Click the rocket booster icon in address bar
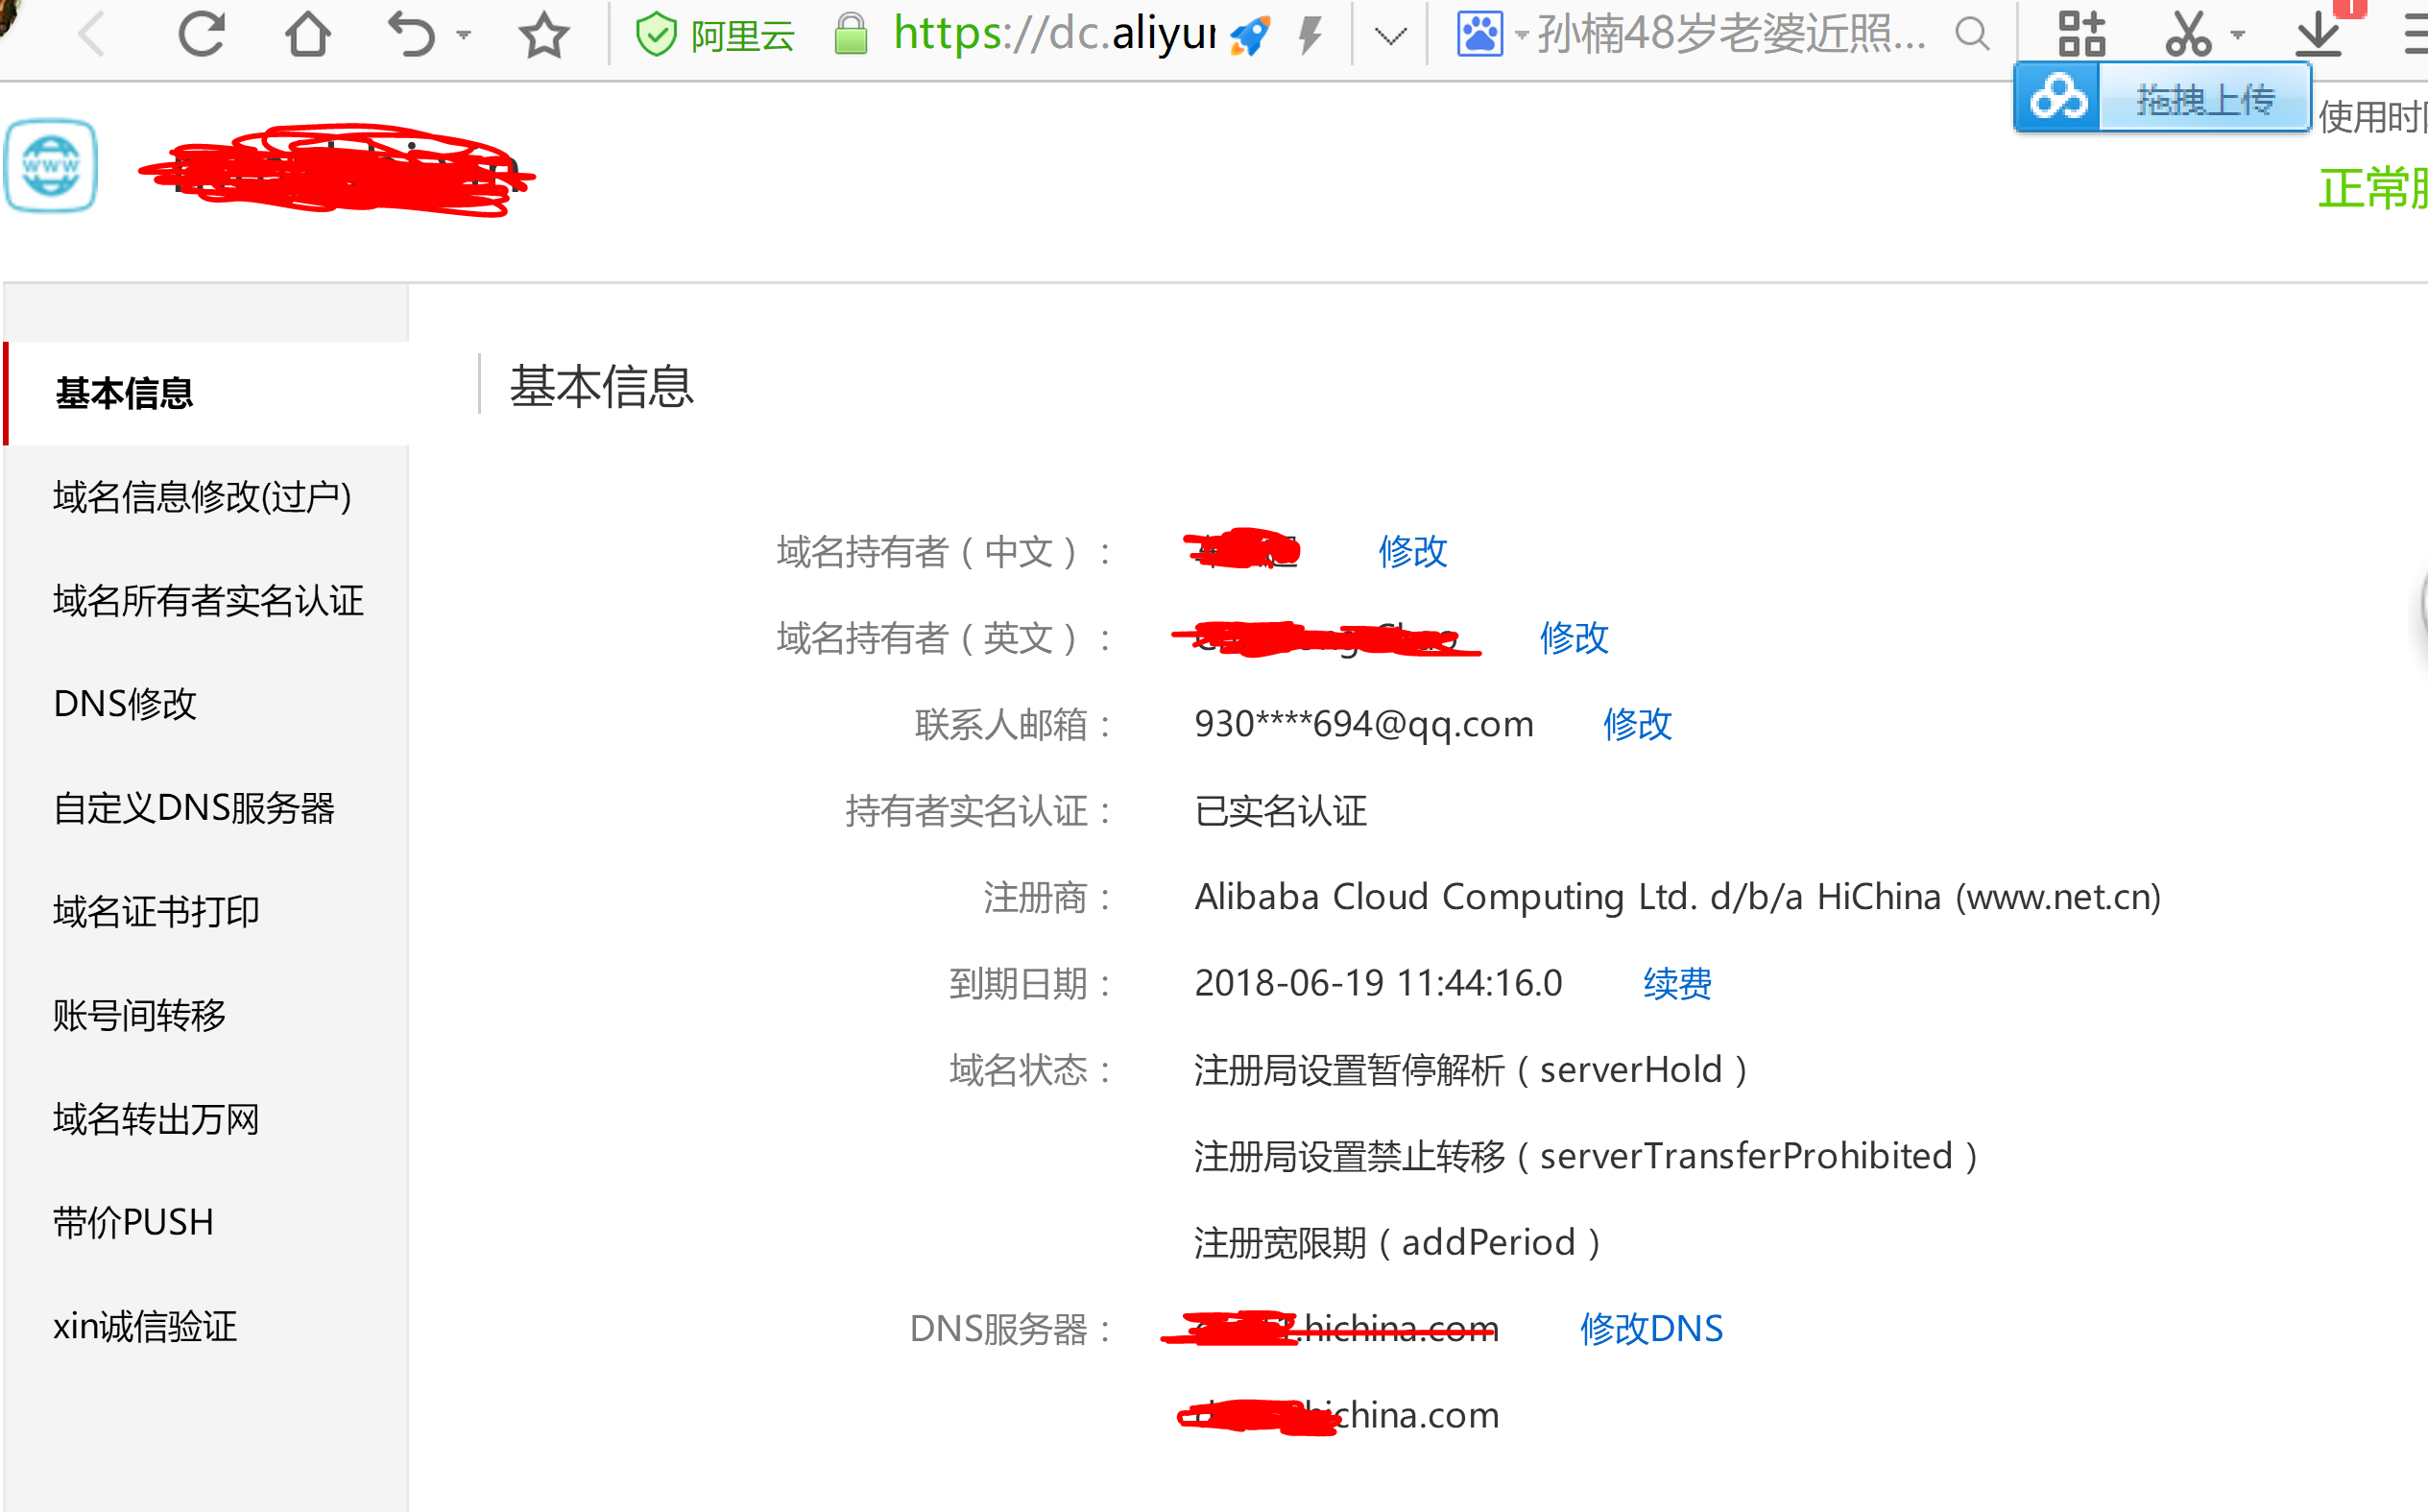Screen dimensions: 2428x1512 1249,33
